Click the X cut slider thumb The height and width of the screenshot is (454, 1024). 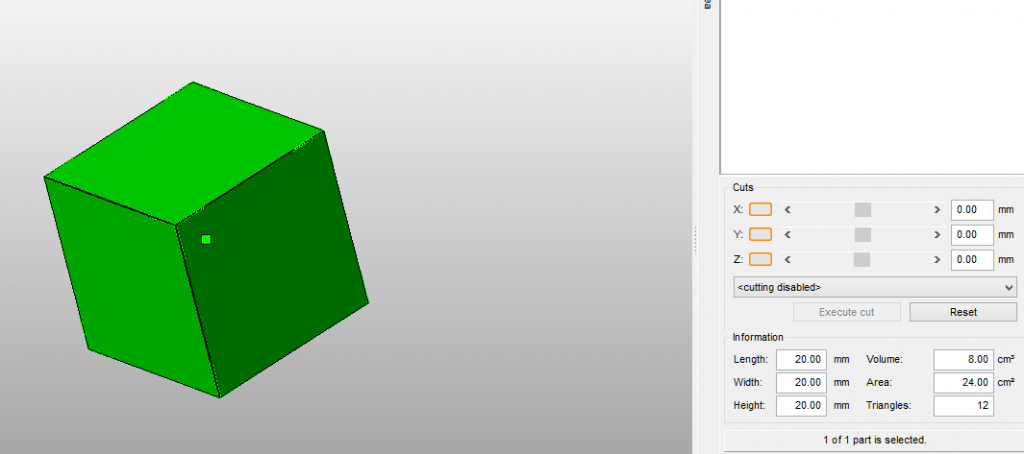pyautogui.click(x=863, y=210)
